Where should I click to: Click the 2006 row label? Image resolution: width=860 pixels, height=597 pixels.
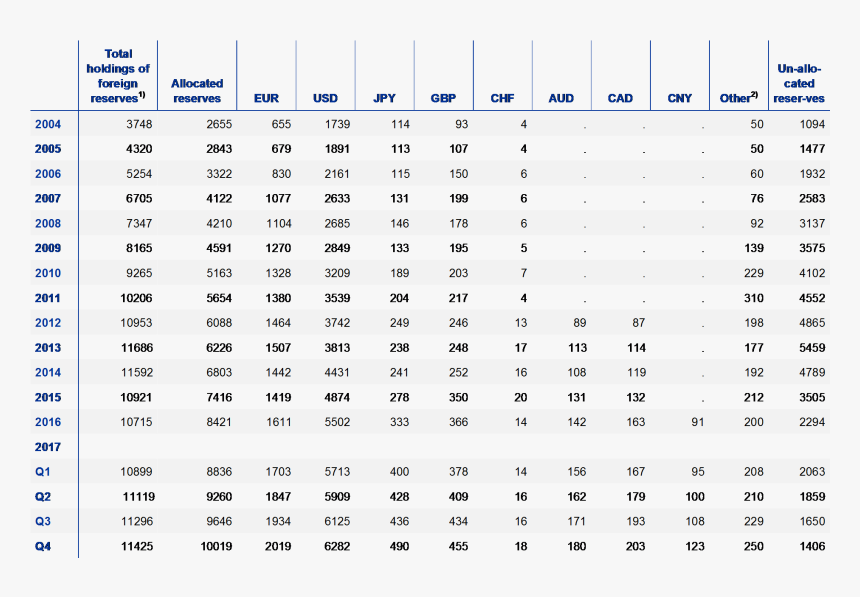48,174
